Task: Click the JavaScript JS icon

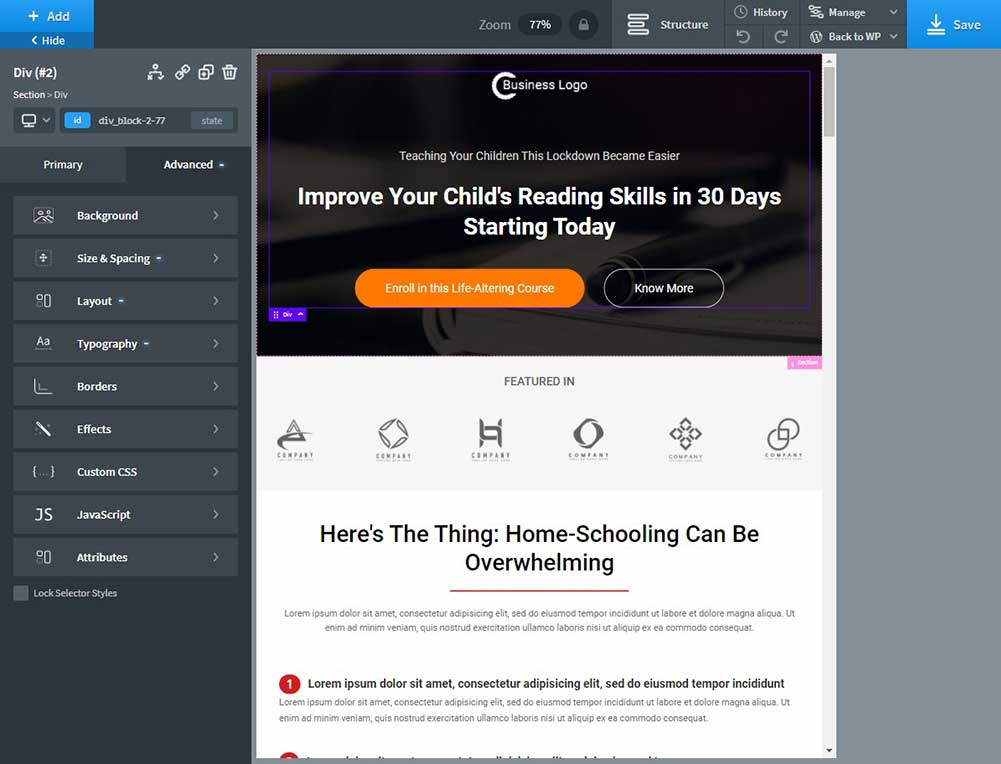Action: pyautogui.click(x=43, y=514)
